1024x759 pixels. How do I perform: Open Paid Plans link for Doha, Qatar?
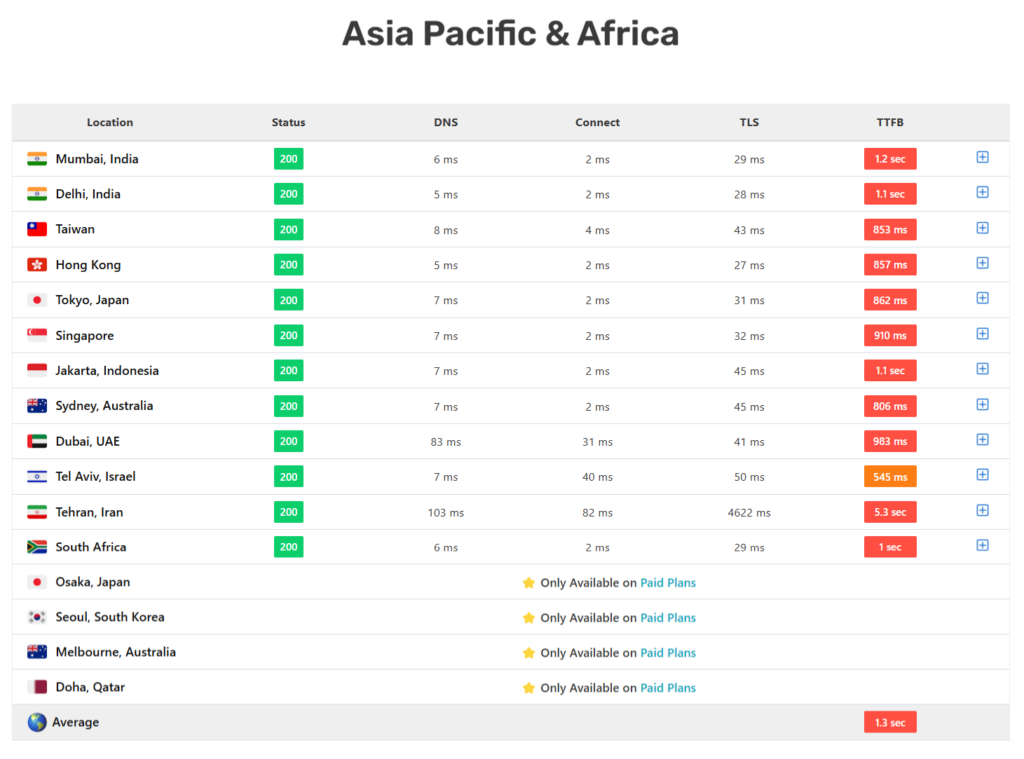668,687
